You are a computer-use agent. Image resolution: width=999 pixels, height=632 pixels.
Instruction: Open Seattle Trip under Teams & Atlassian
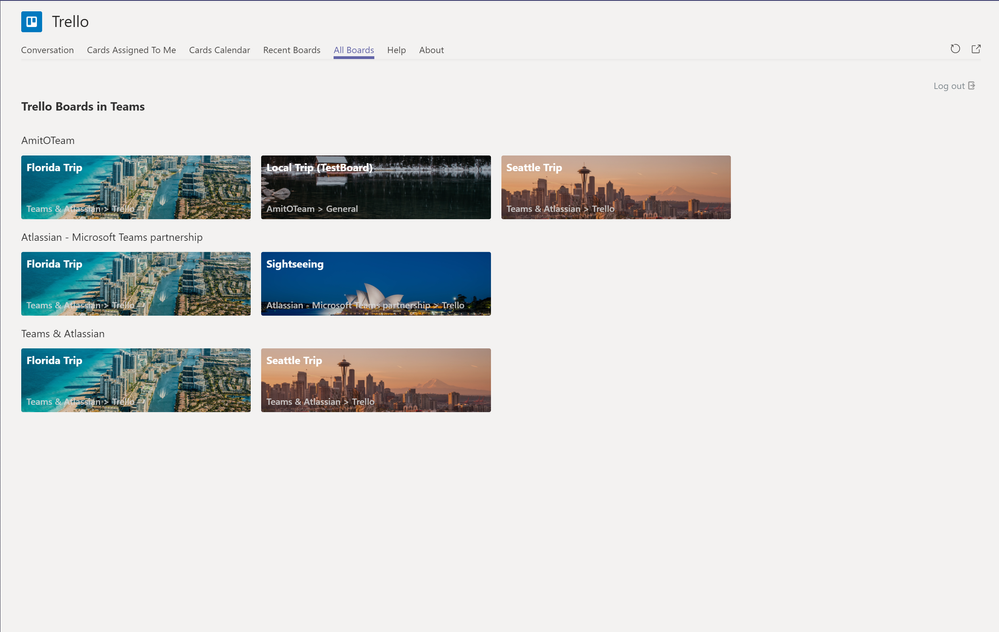pyautogui.click(x=376, y=380)
